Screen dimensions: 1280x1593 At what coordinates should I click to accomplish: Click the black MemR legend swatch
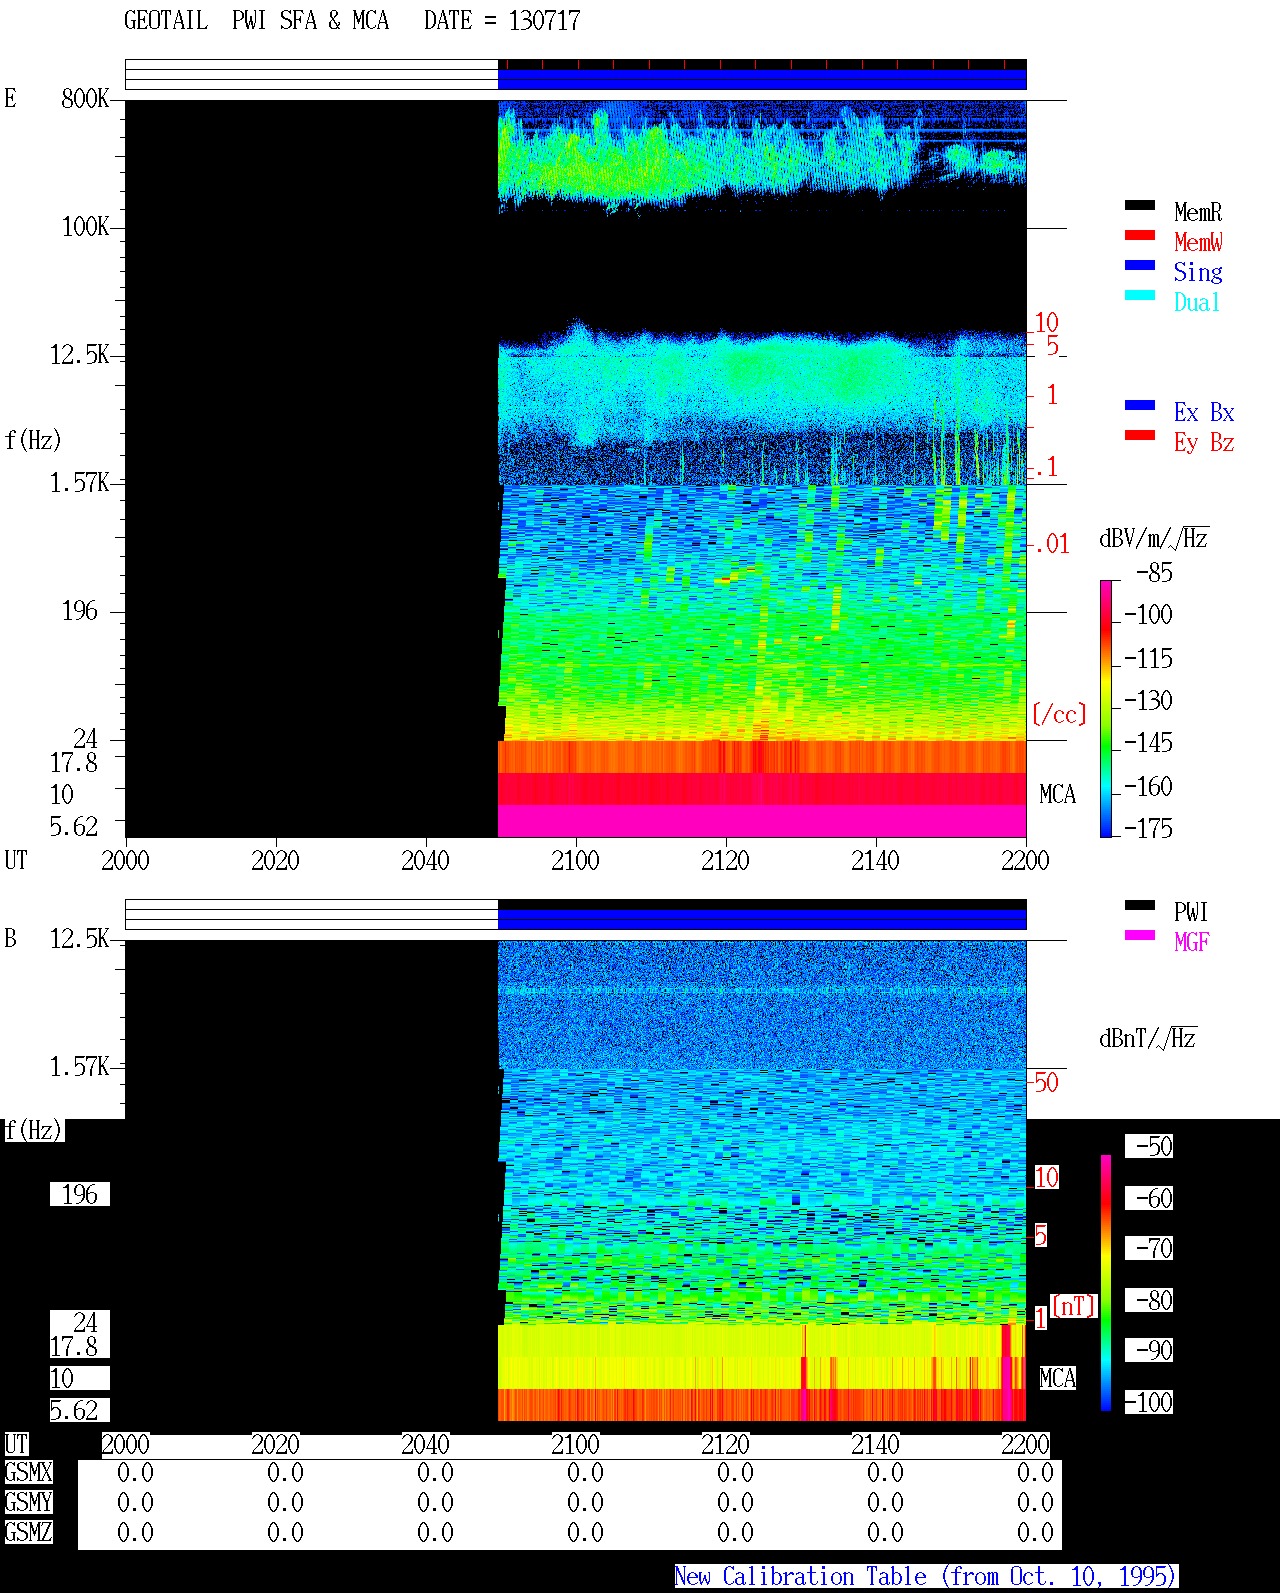coord(1139,206)
